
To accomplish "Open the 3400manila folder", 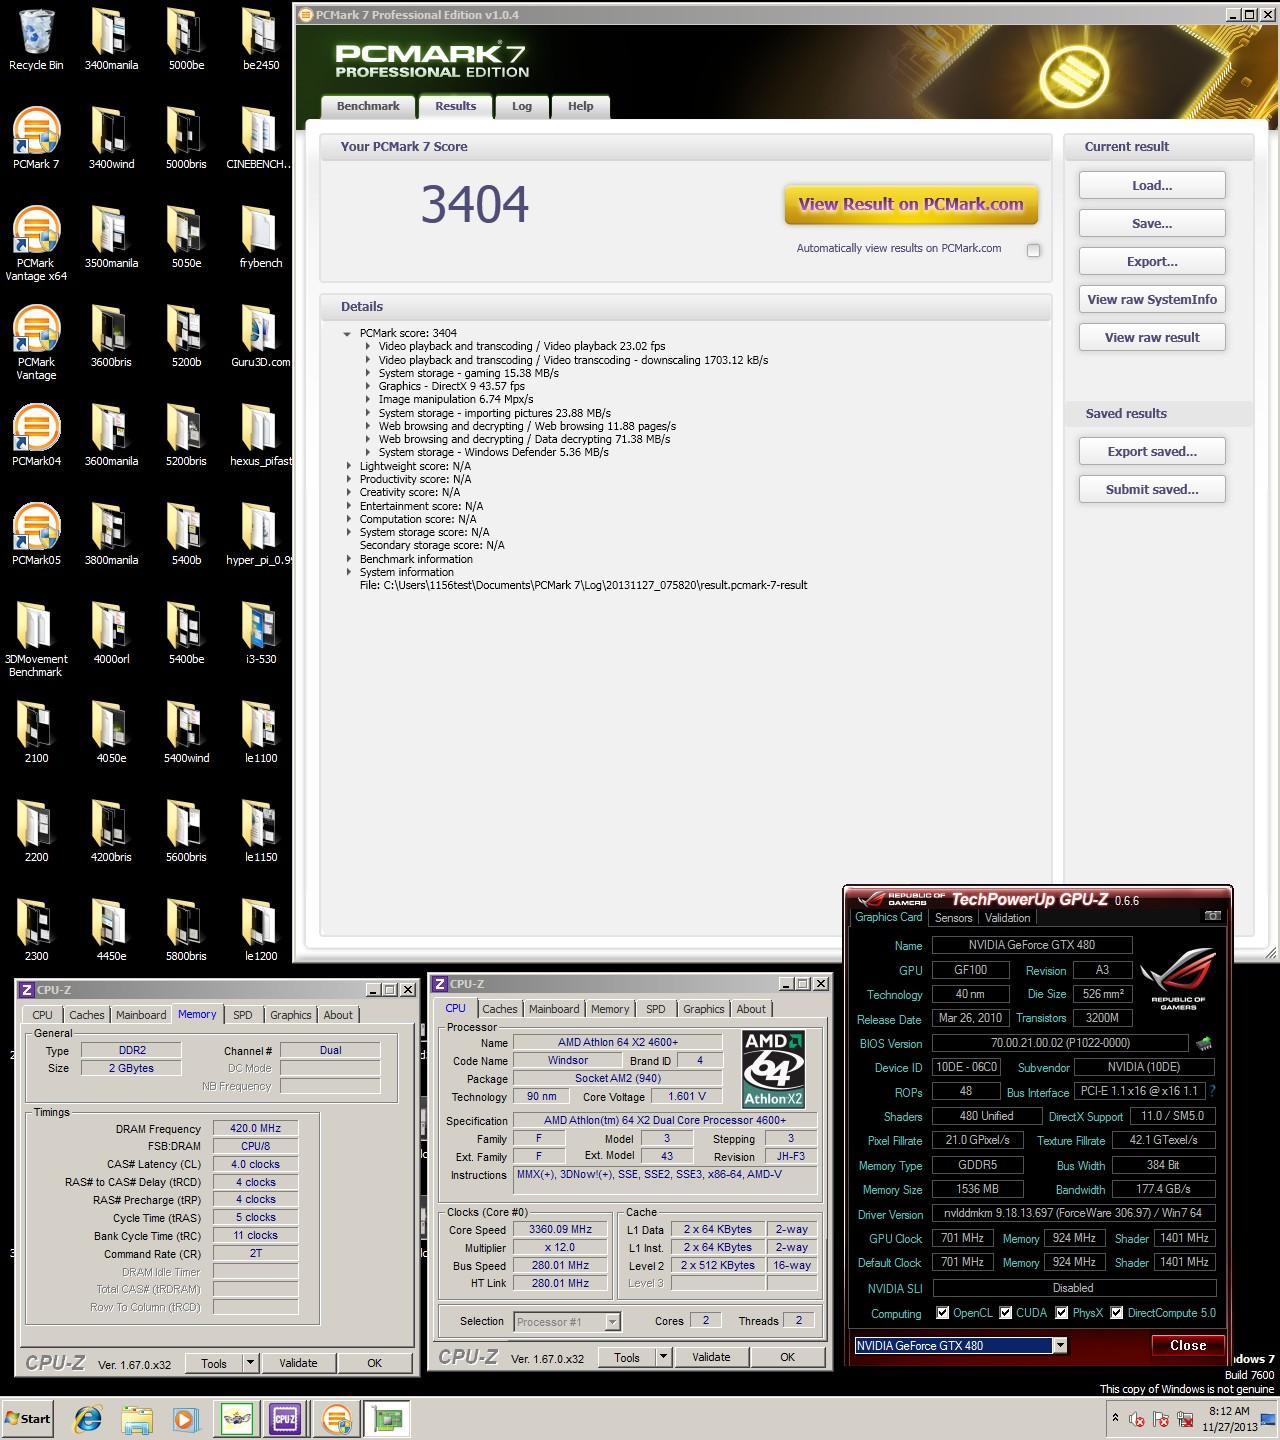I will (111, 40).
